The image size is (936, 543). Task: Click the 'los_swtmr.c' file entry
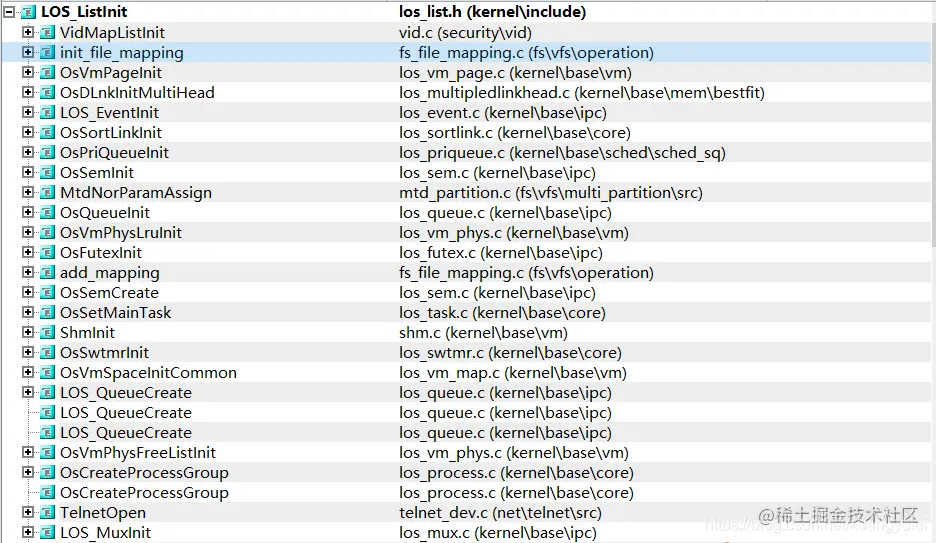[510, 353]
